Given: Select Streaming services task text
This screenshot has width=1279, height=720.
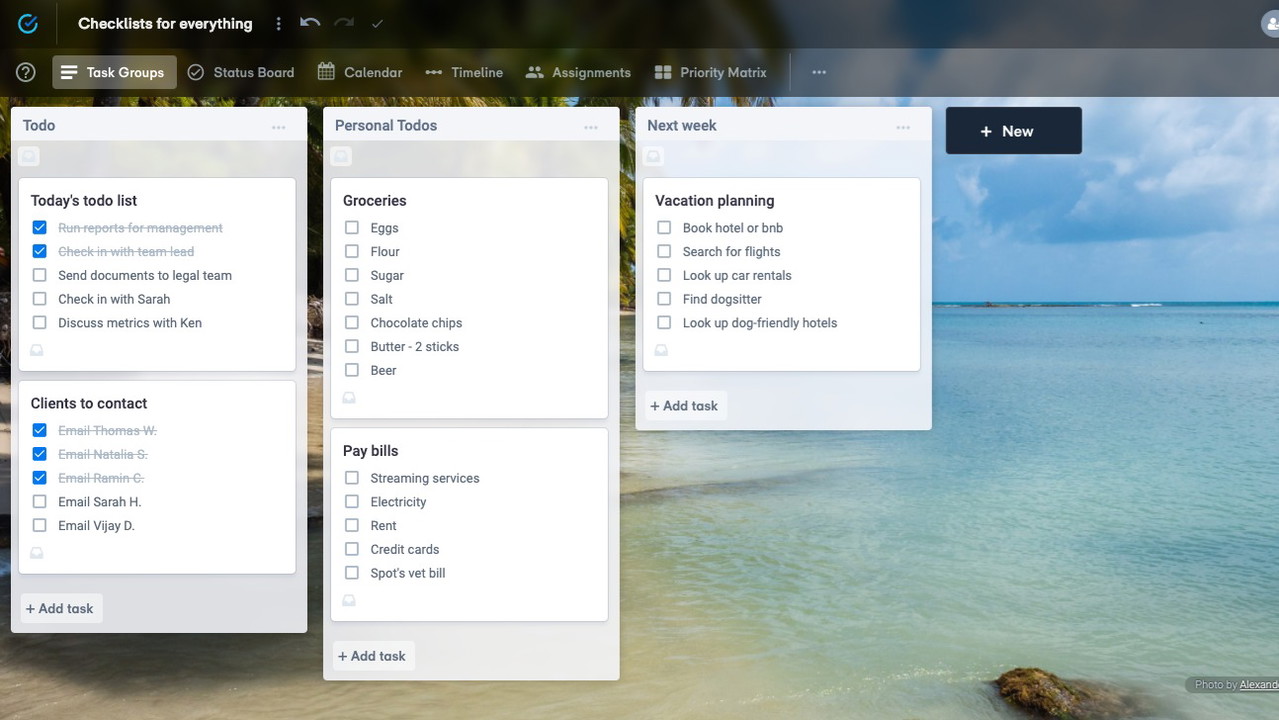Looking at the screenshot, I should [424, 478].
